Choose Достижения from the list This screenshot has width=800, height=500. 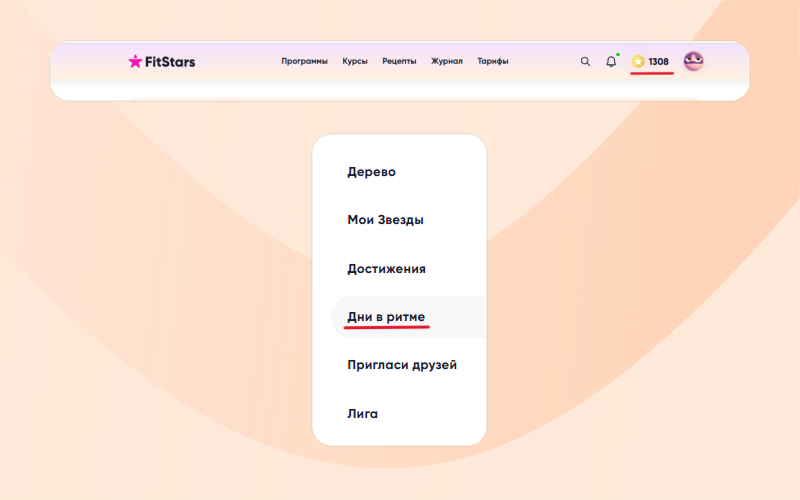tap(387, 269)
